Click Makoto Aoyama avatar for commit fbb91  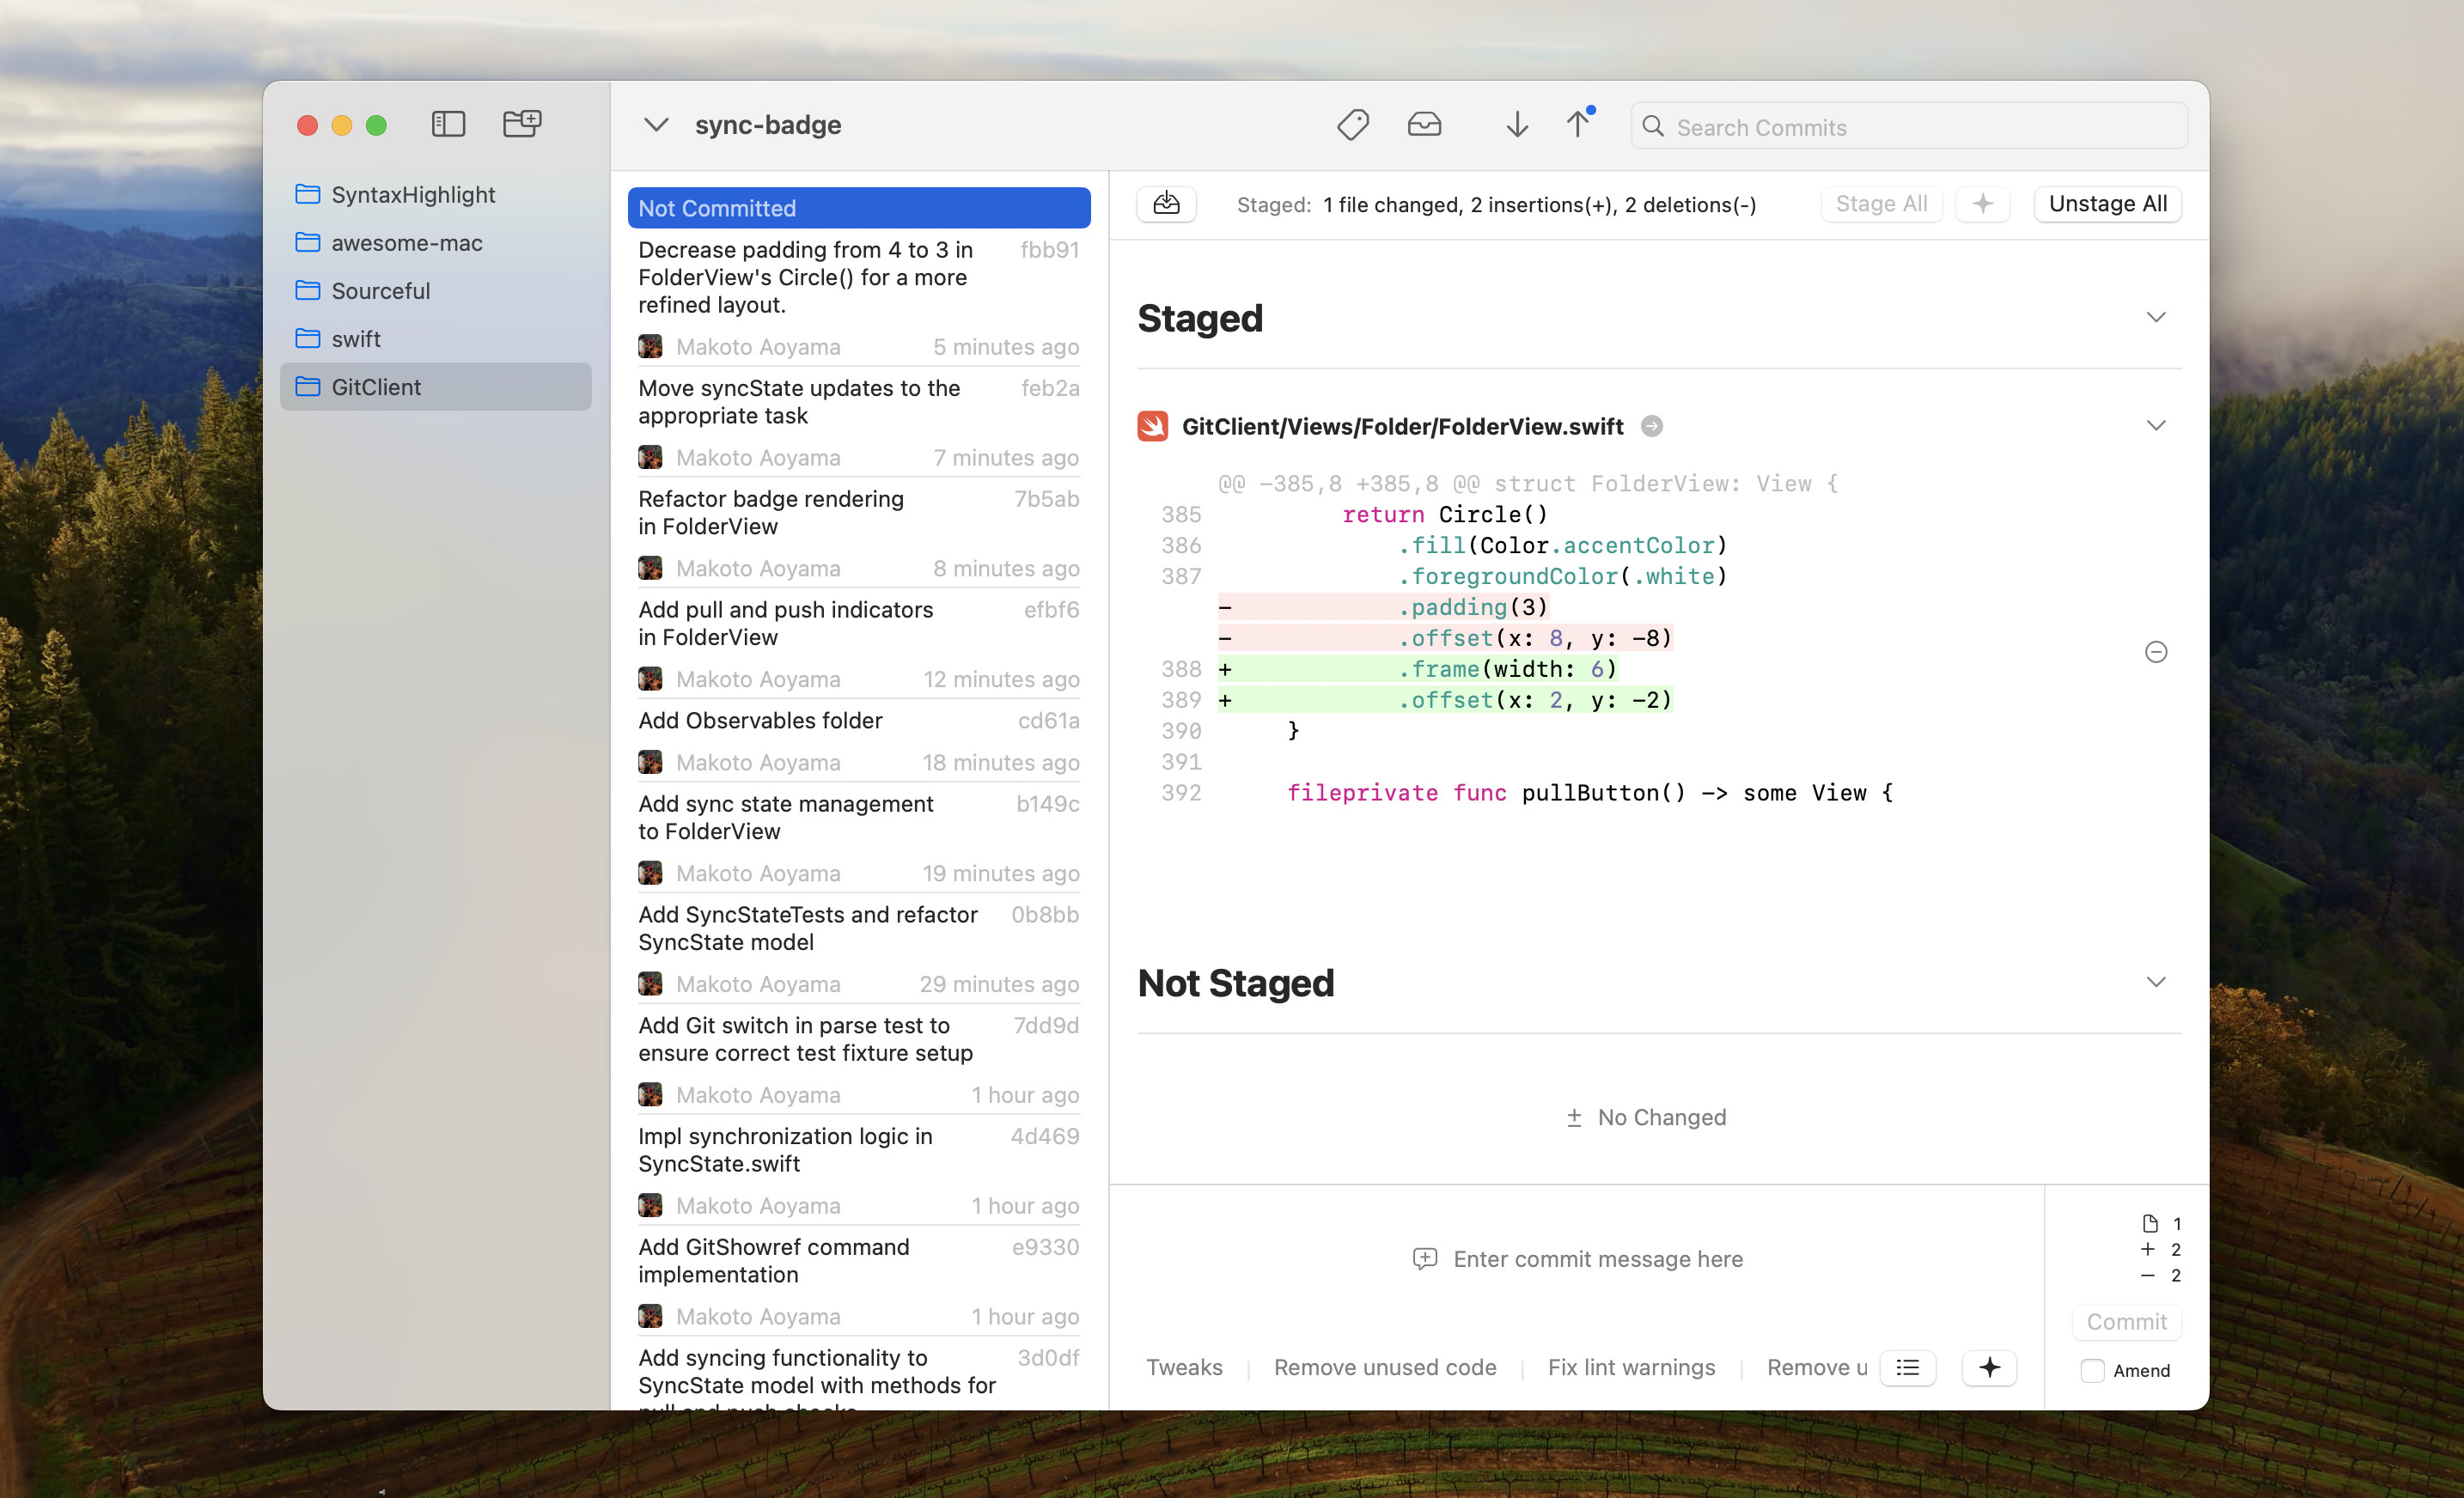pos(650,347)
